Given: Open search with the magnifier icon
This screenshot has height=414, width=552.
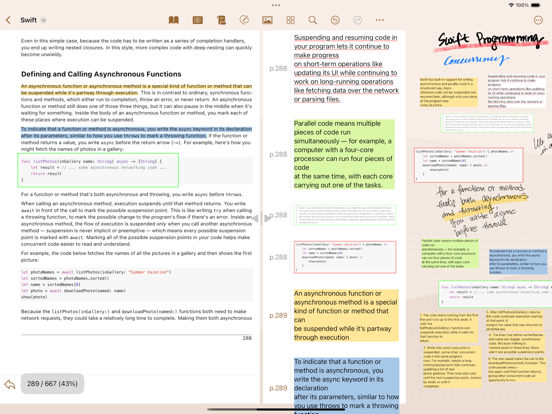Looking at the screenshot, I should (313, 20).
